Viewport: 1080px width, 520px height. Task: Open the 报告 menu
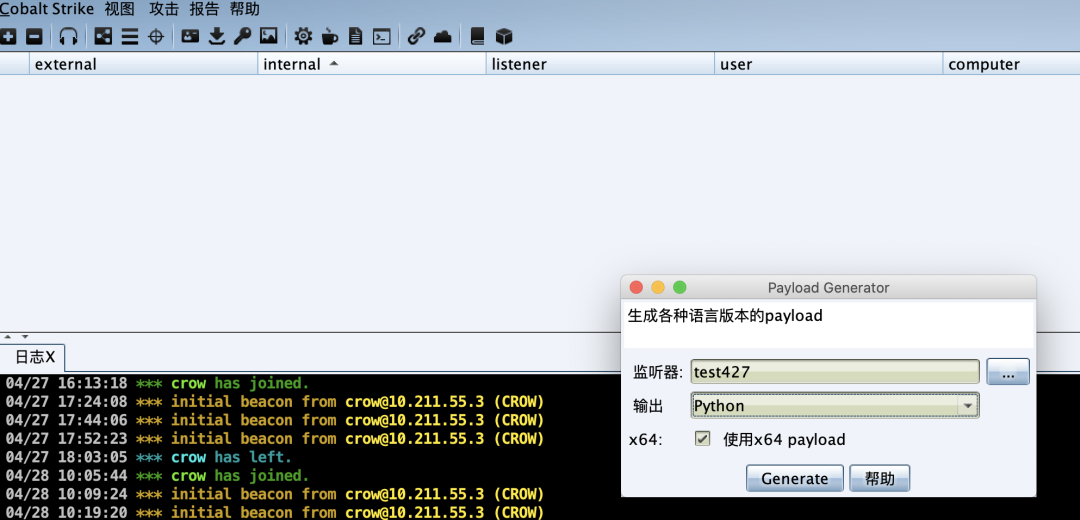205,10
